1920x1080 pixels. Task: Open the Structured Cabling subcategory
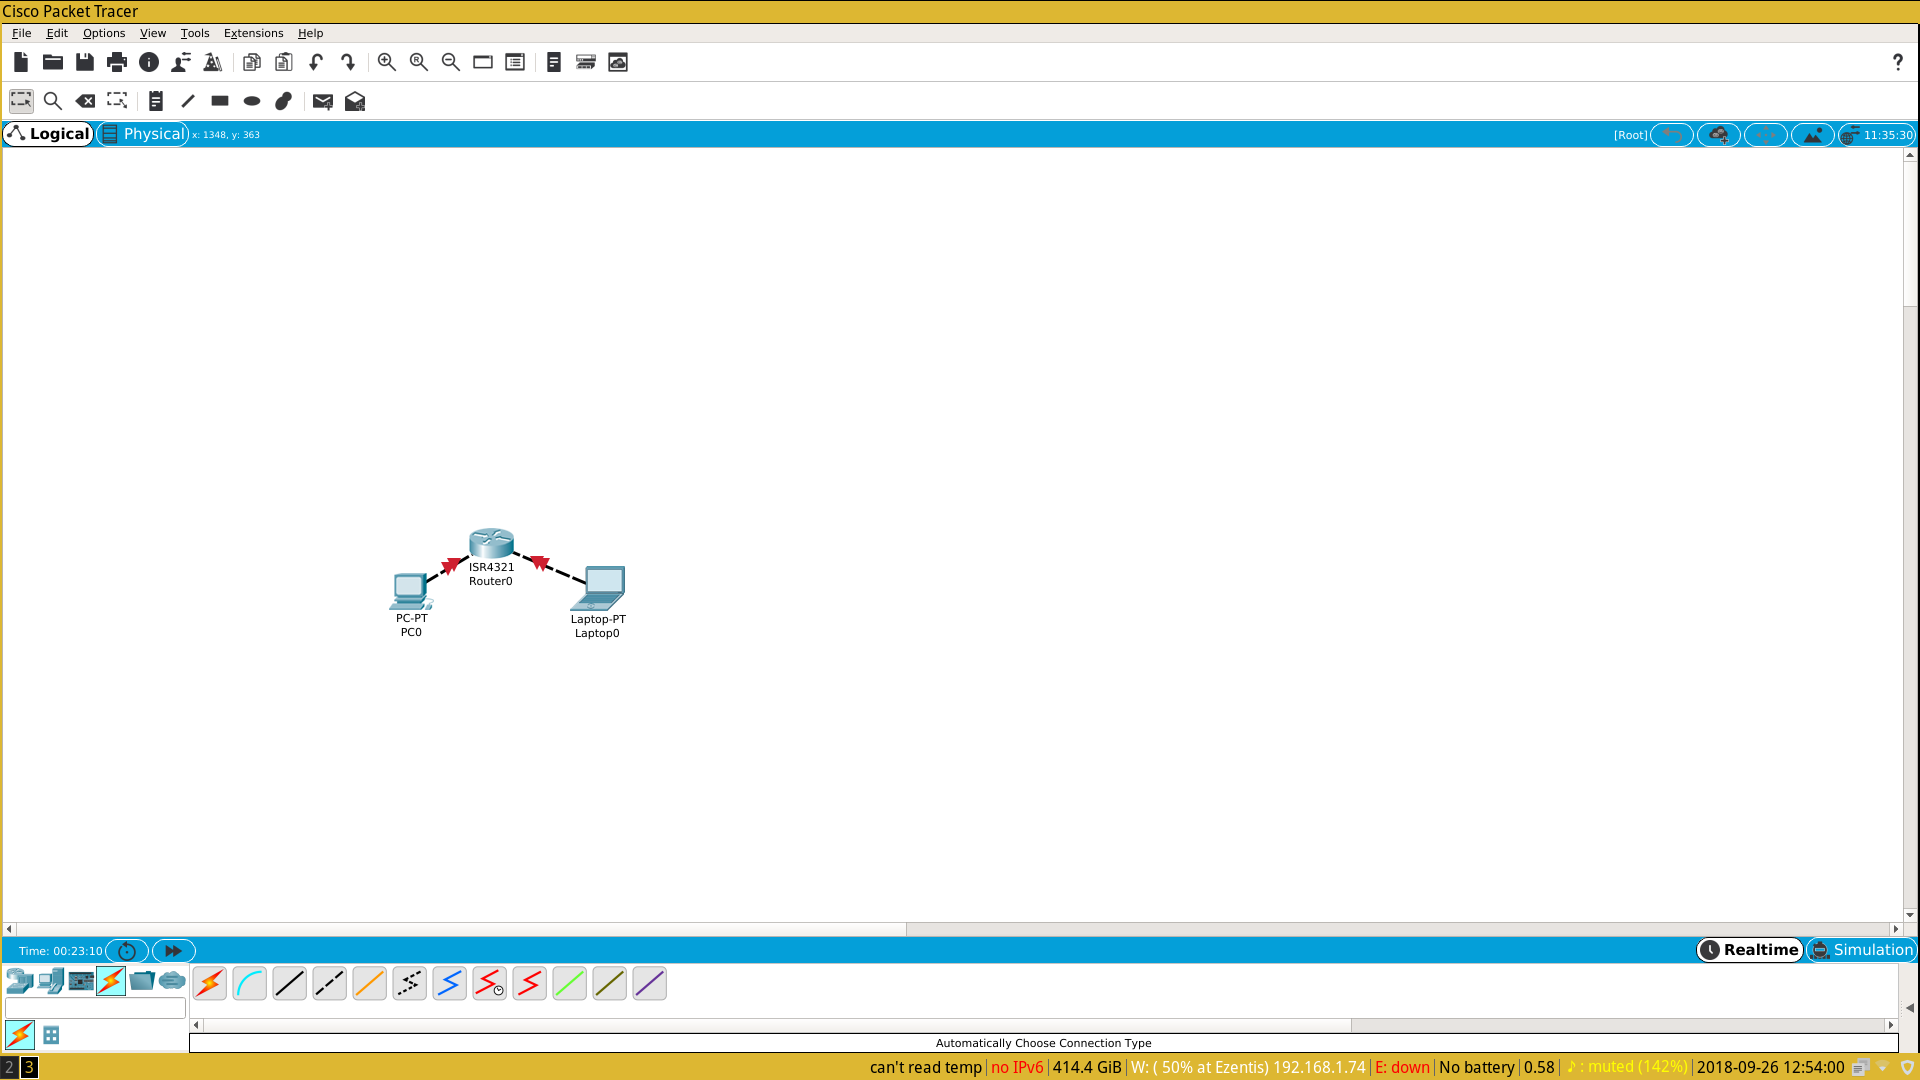[51, 1035]
